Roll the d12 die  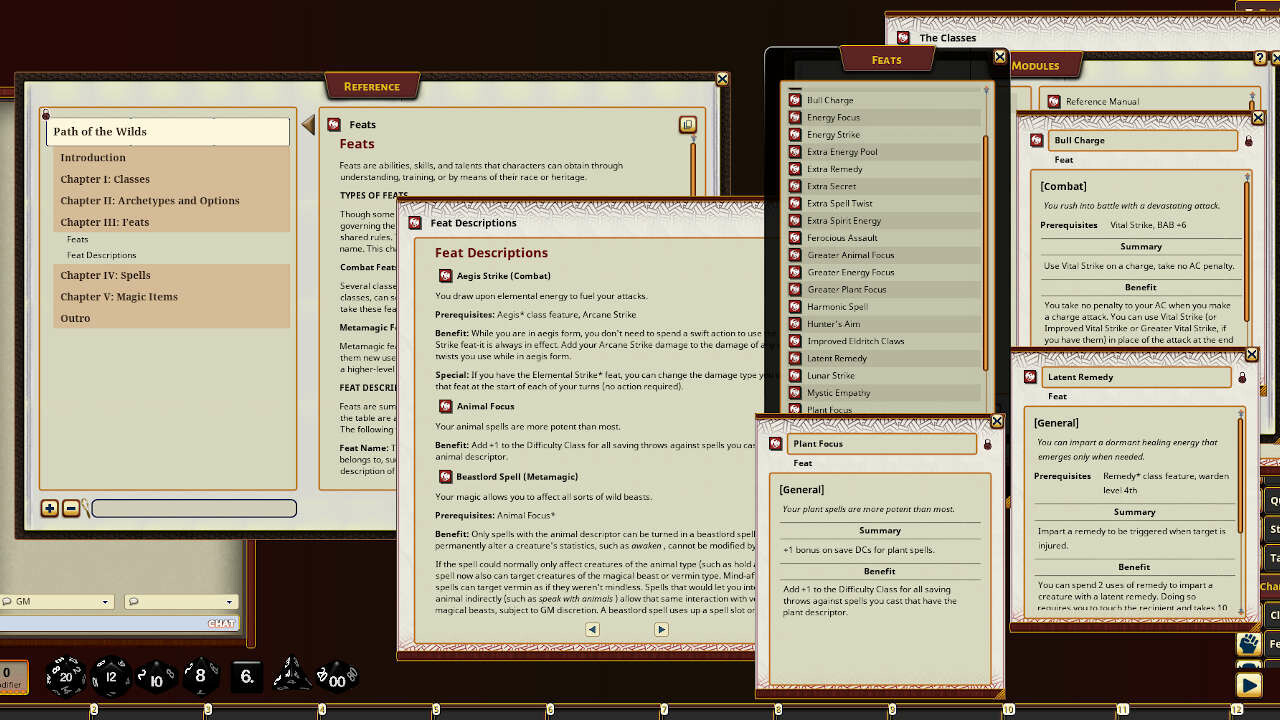click(110, 676)
